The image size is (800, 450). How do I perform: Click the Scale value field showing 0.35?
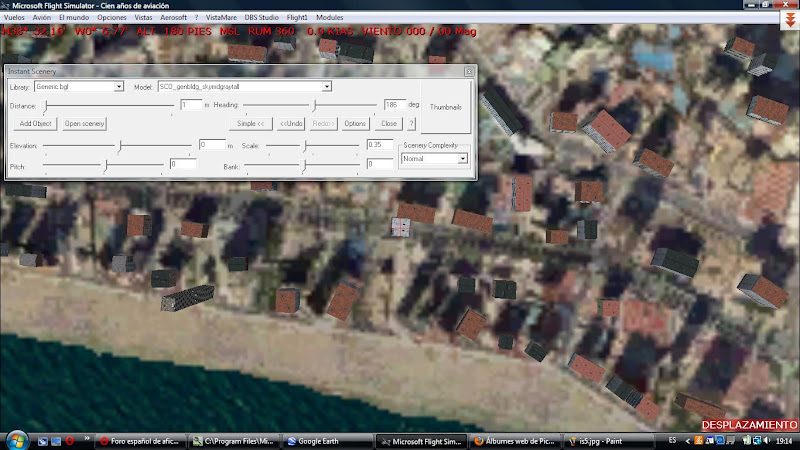pyautogui.click(x=380, y=145)
